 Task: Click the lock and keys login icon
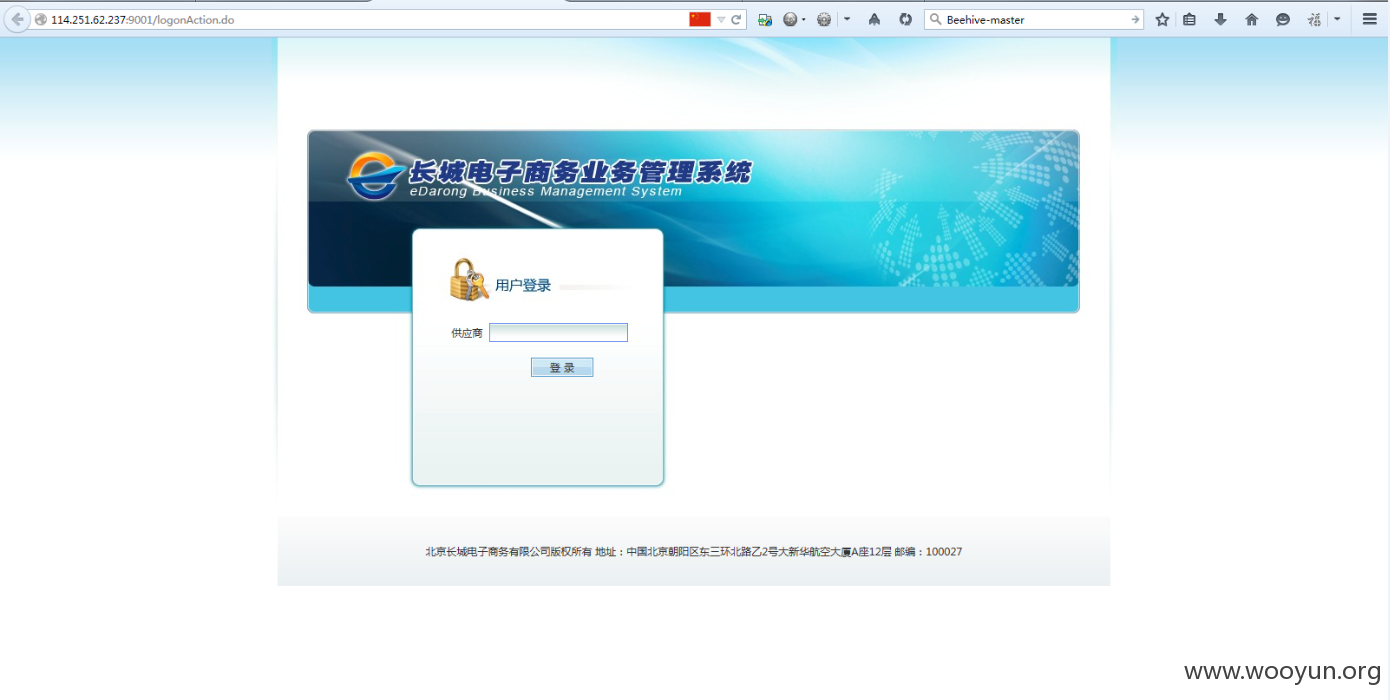pos(469,280)
